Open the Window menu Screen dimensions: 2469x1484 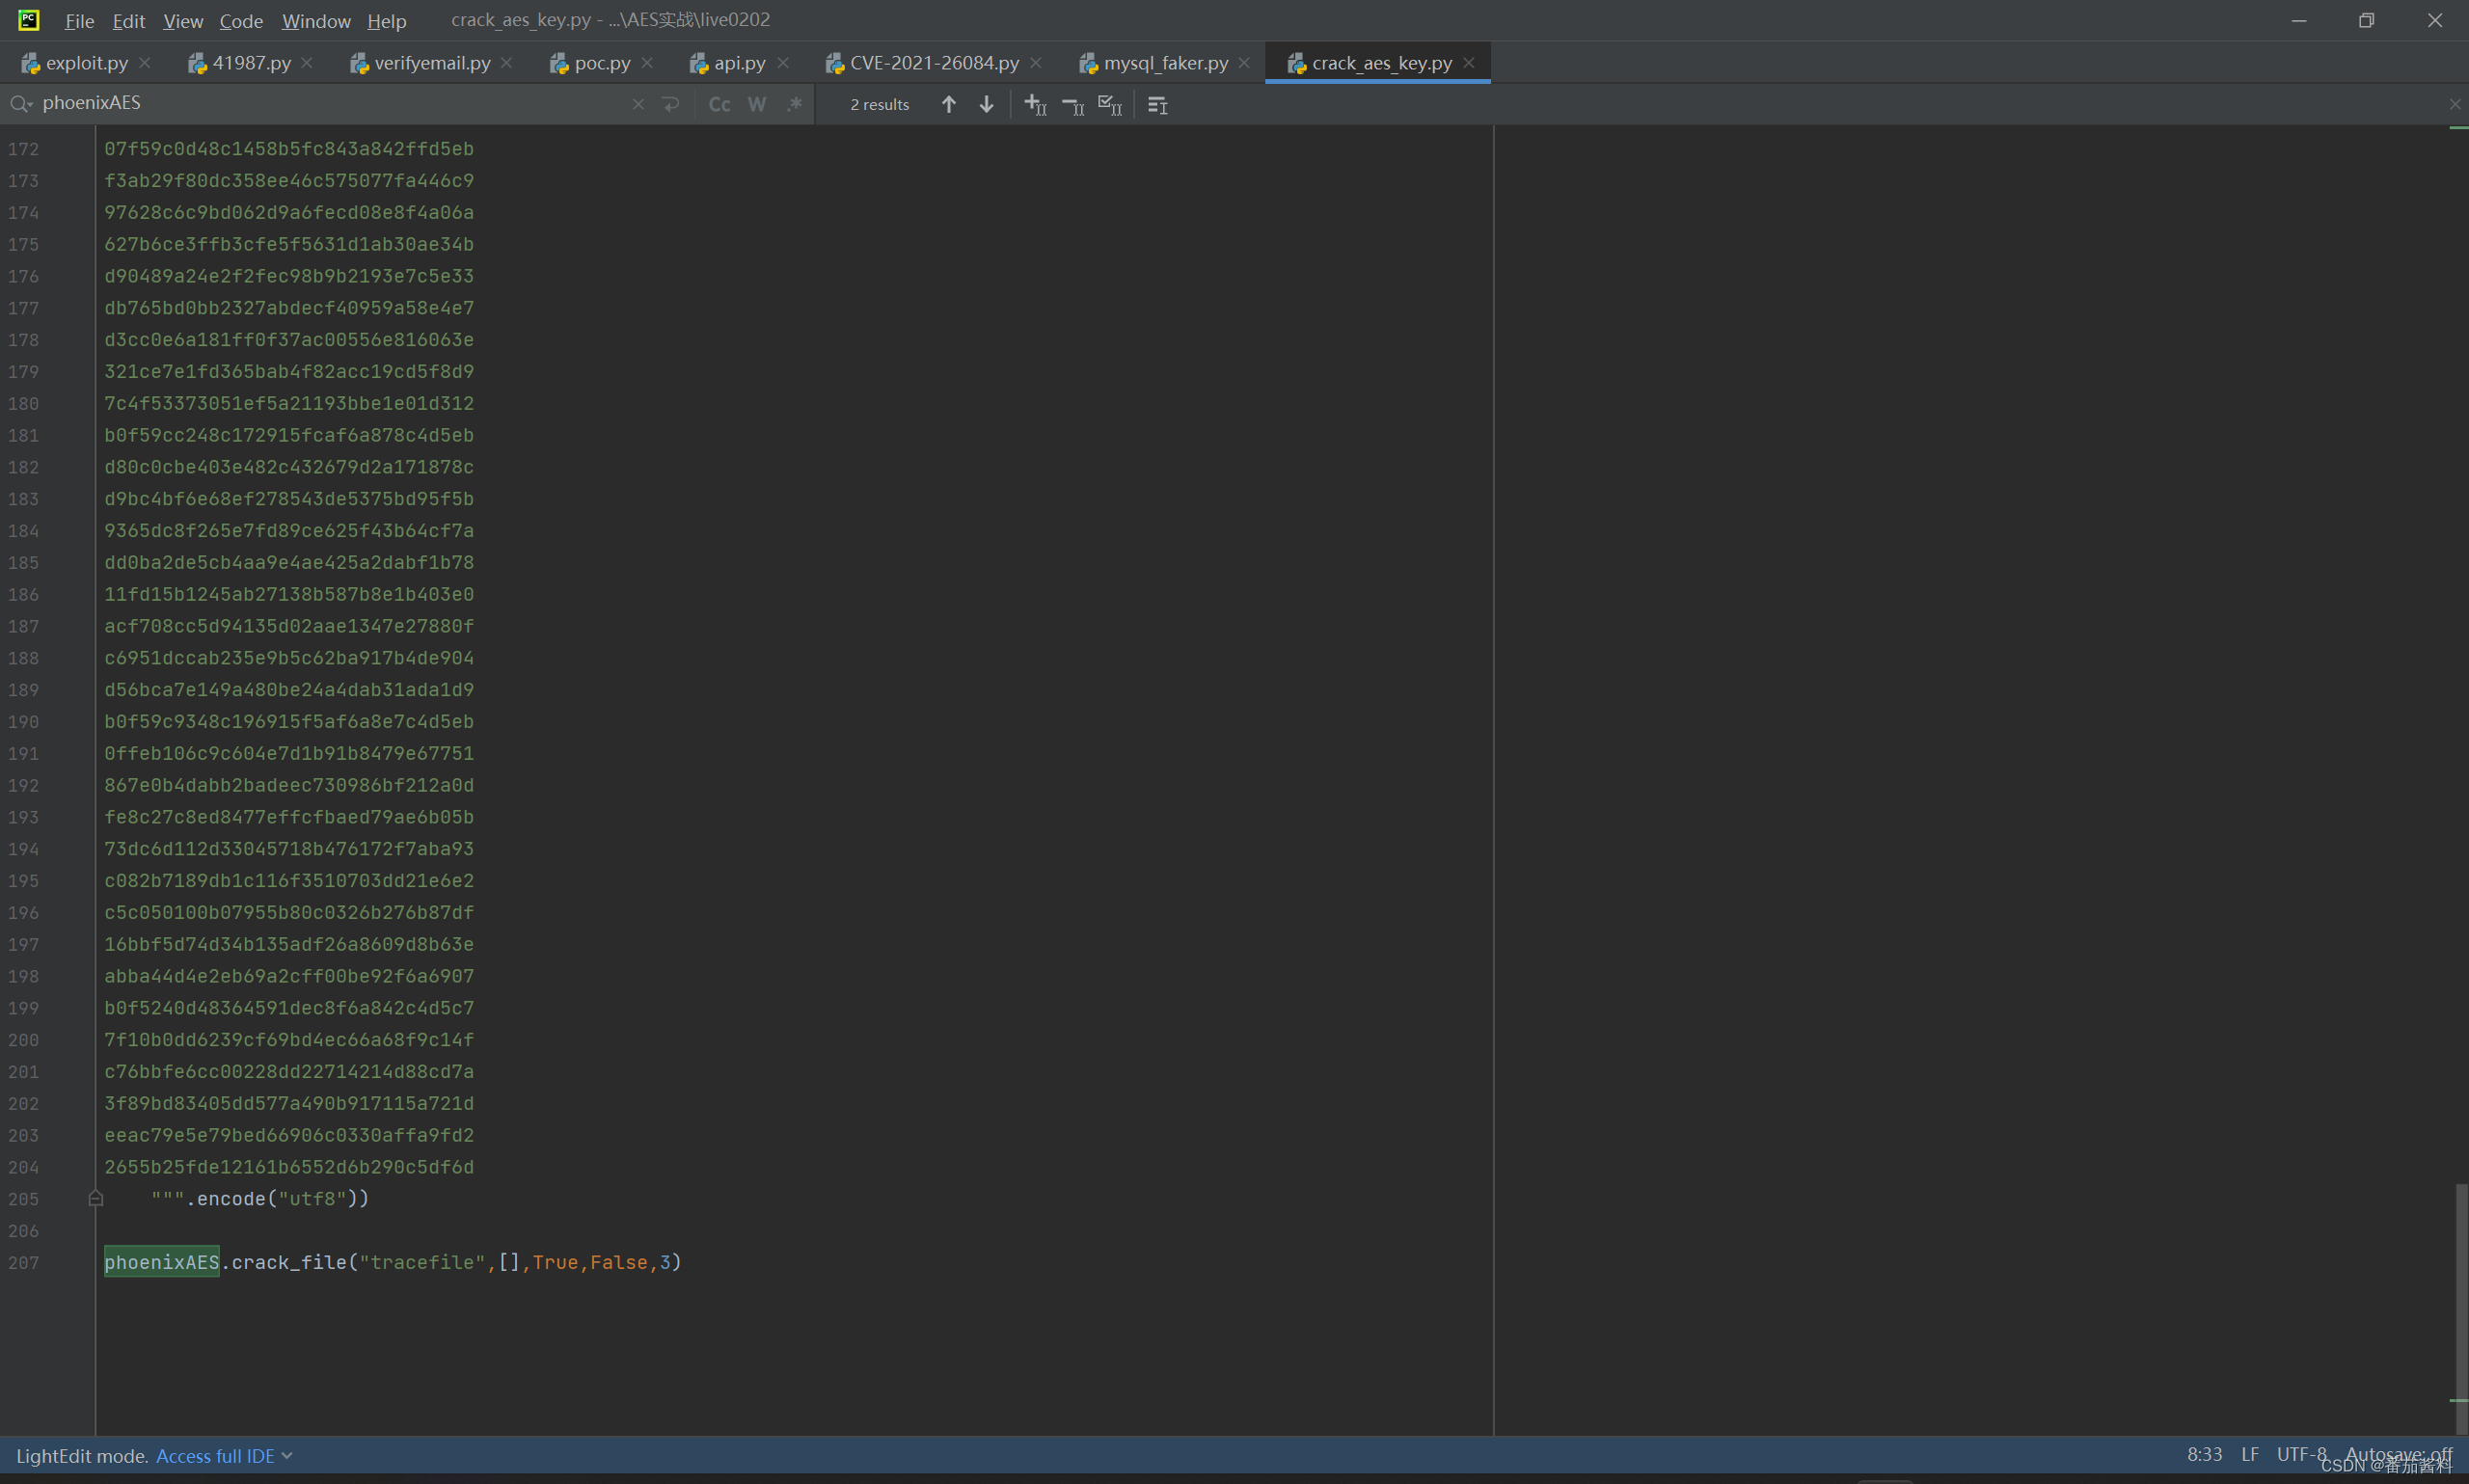316,20
